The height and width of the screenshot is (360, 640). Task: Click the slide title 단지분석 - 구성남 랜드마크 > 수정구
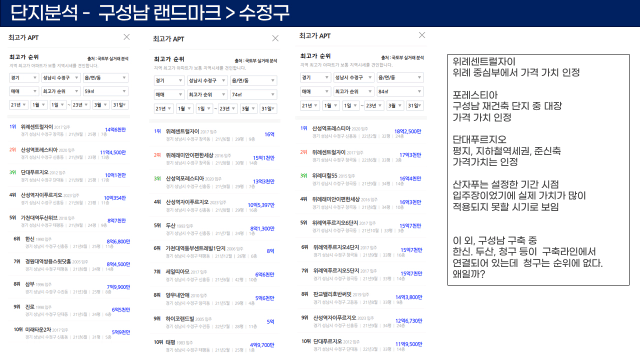click(149, 12)
